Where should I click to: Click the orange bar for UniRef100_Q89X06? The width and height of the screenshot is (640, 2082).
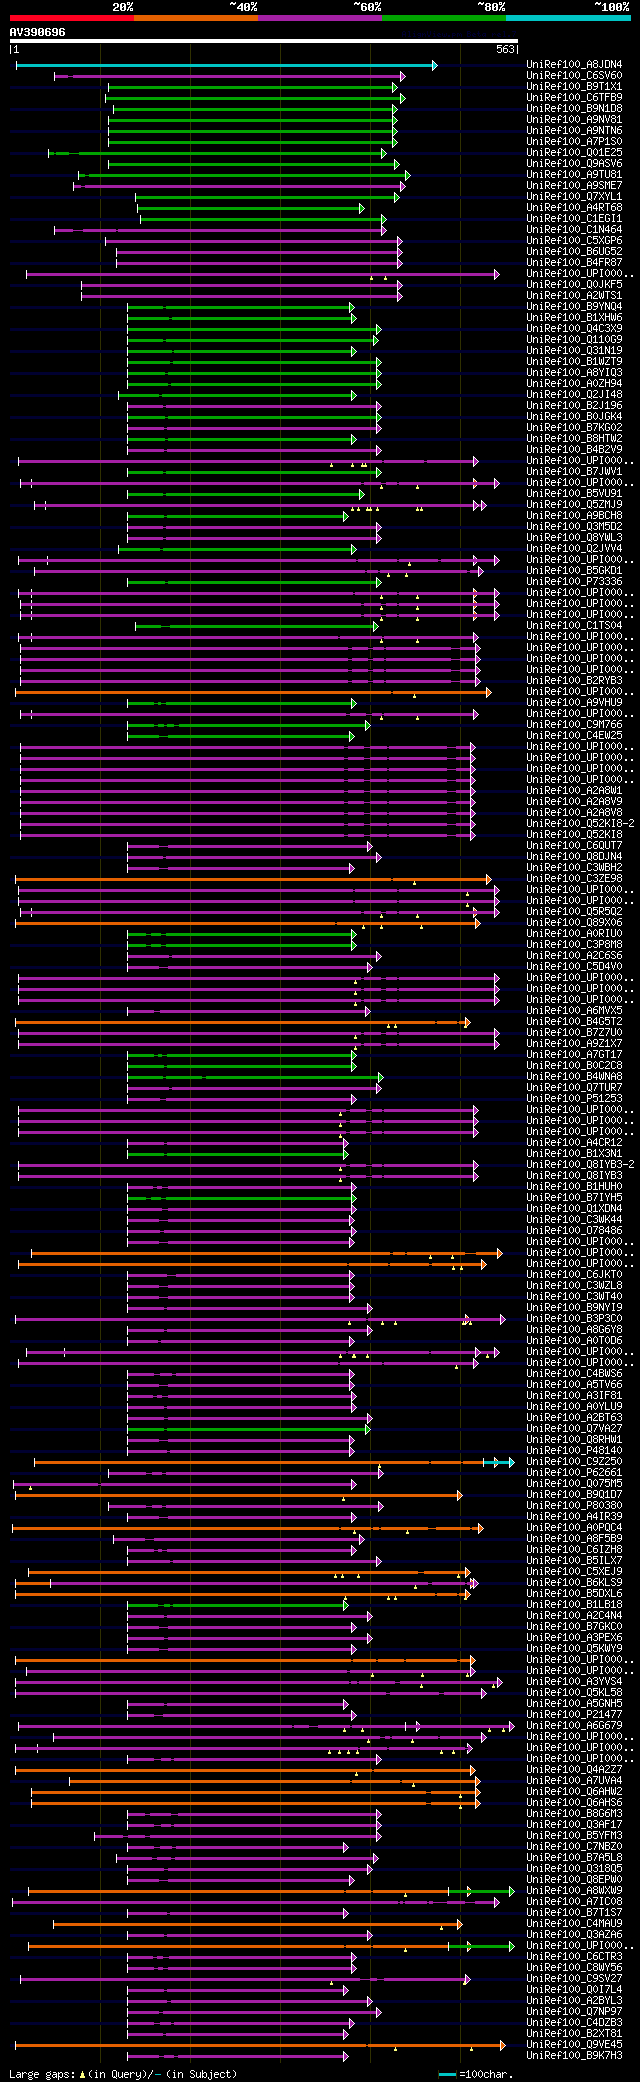pyautogui.click(x=248, y=923)
